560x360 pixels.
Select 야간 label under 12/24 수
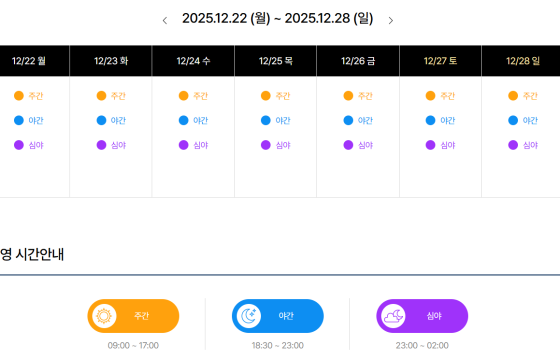201,120
